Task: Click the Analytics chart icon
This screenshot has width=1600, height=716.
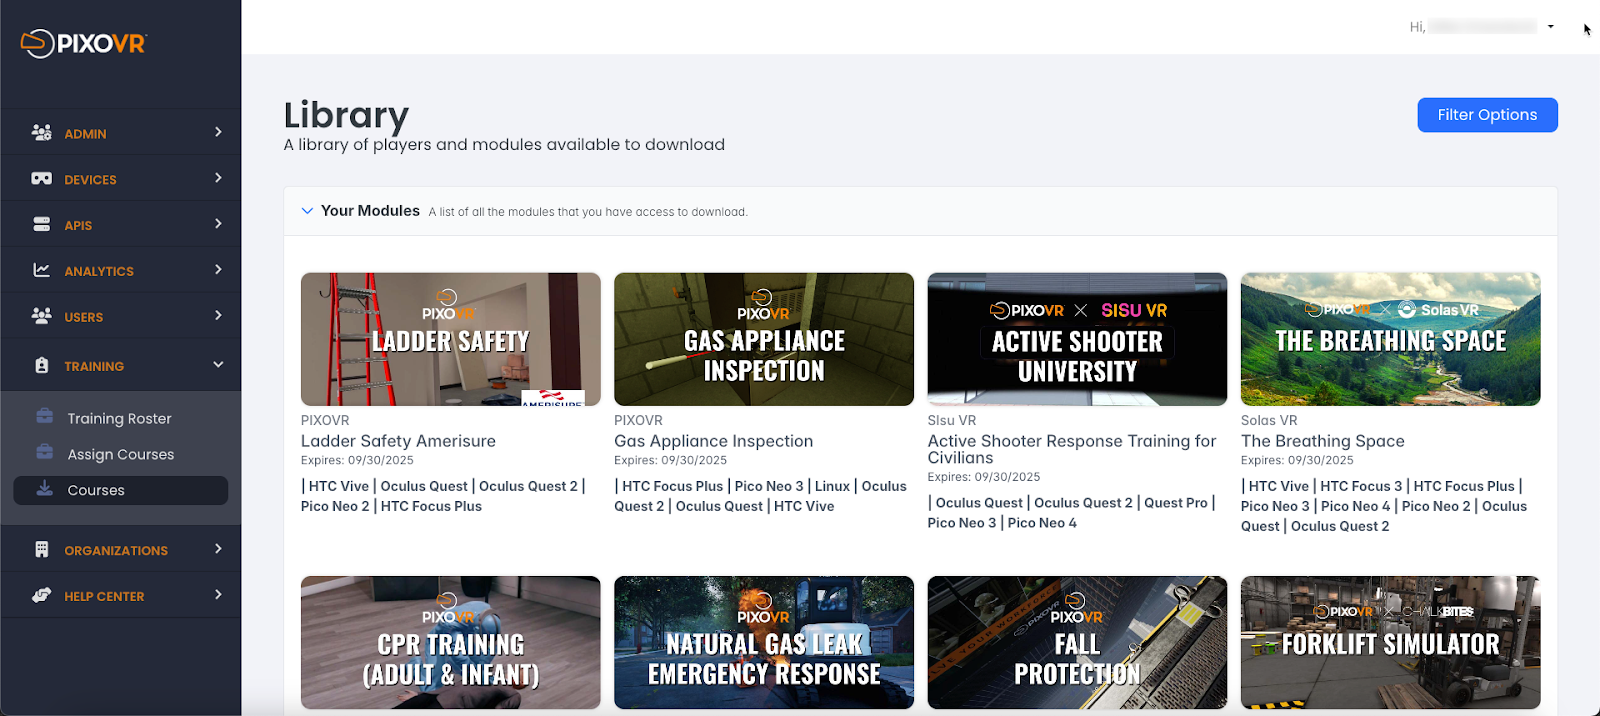Action: [x=41, y=270]
